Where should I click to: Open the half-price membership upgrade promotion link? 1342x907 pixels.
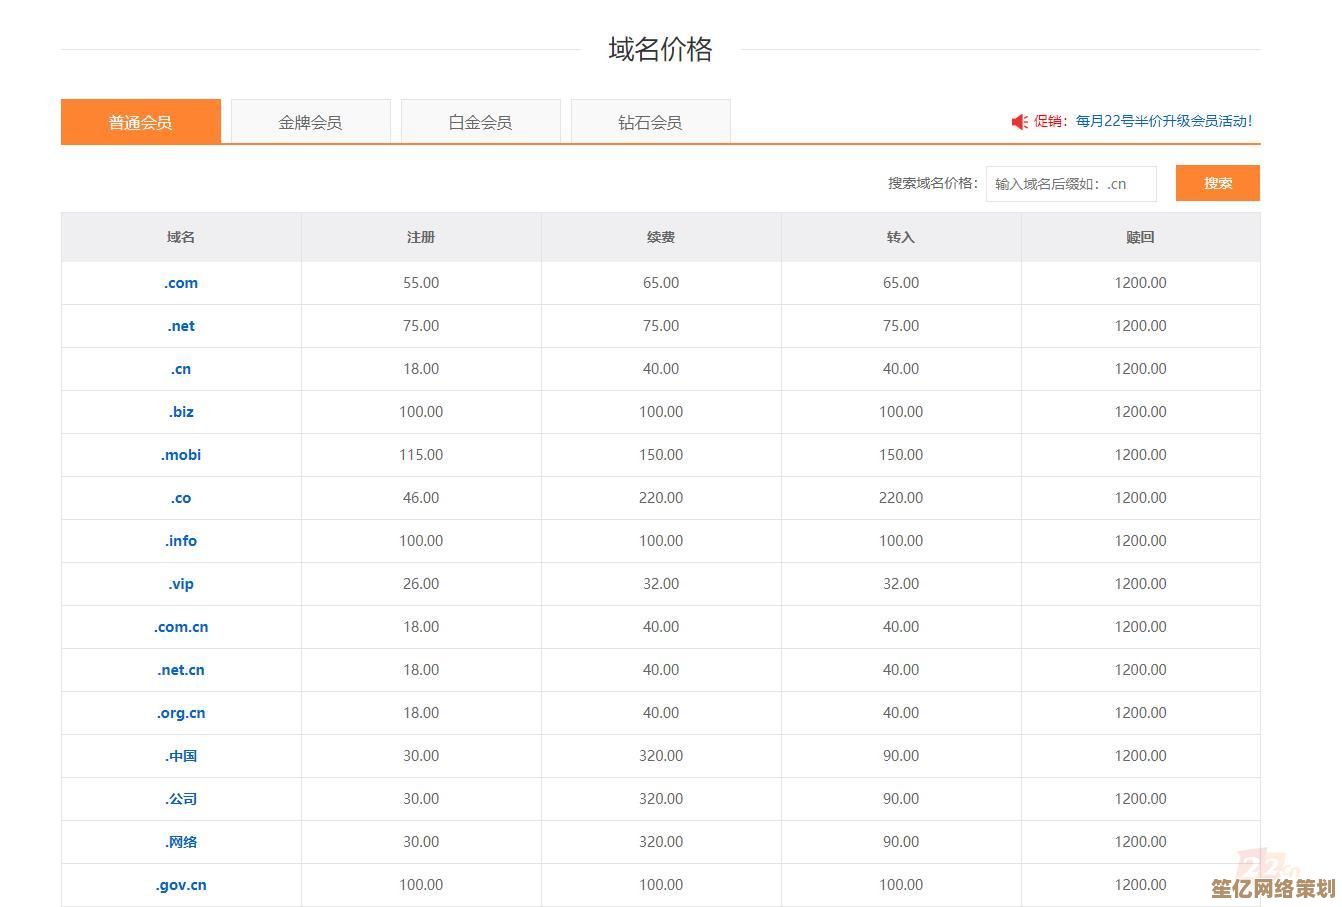click(x=1163, y=121)
